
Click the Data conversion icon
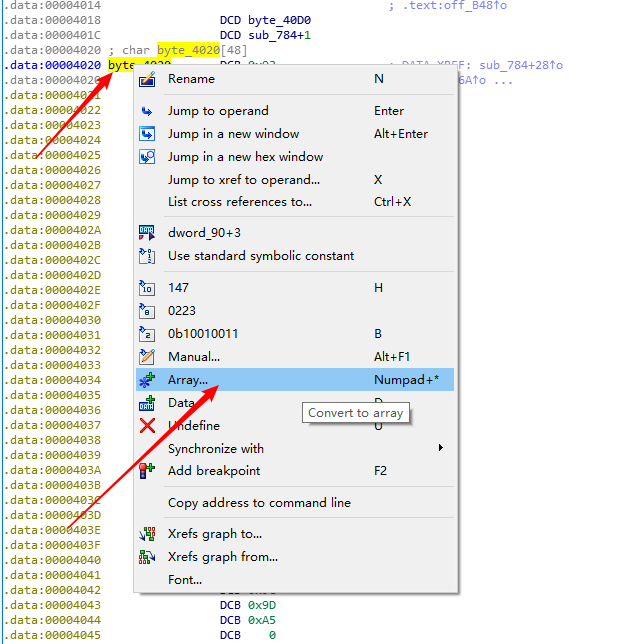click(x=147, y=403)
